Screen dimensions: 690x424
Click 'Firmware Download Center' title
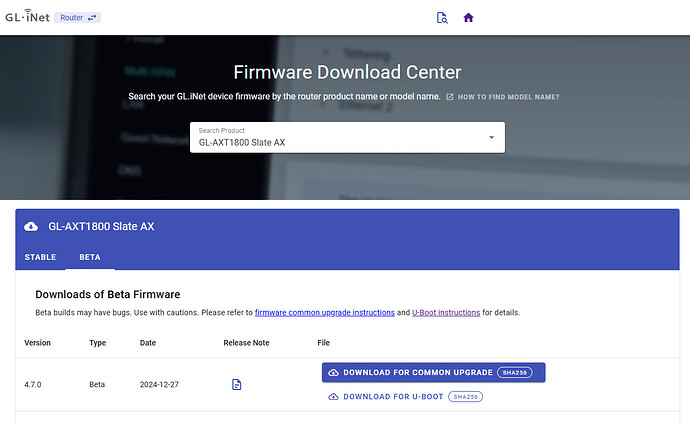point(347,72)
